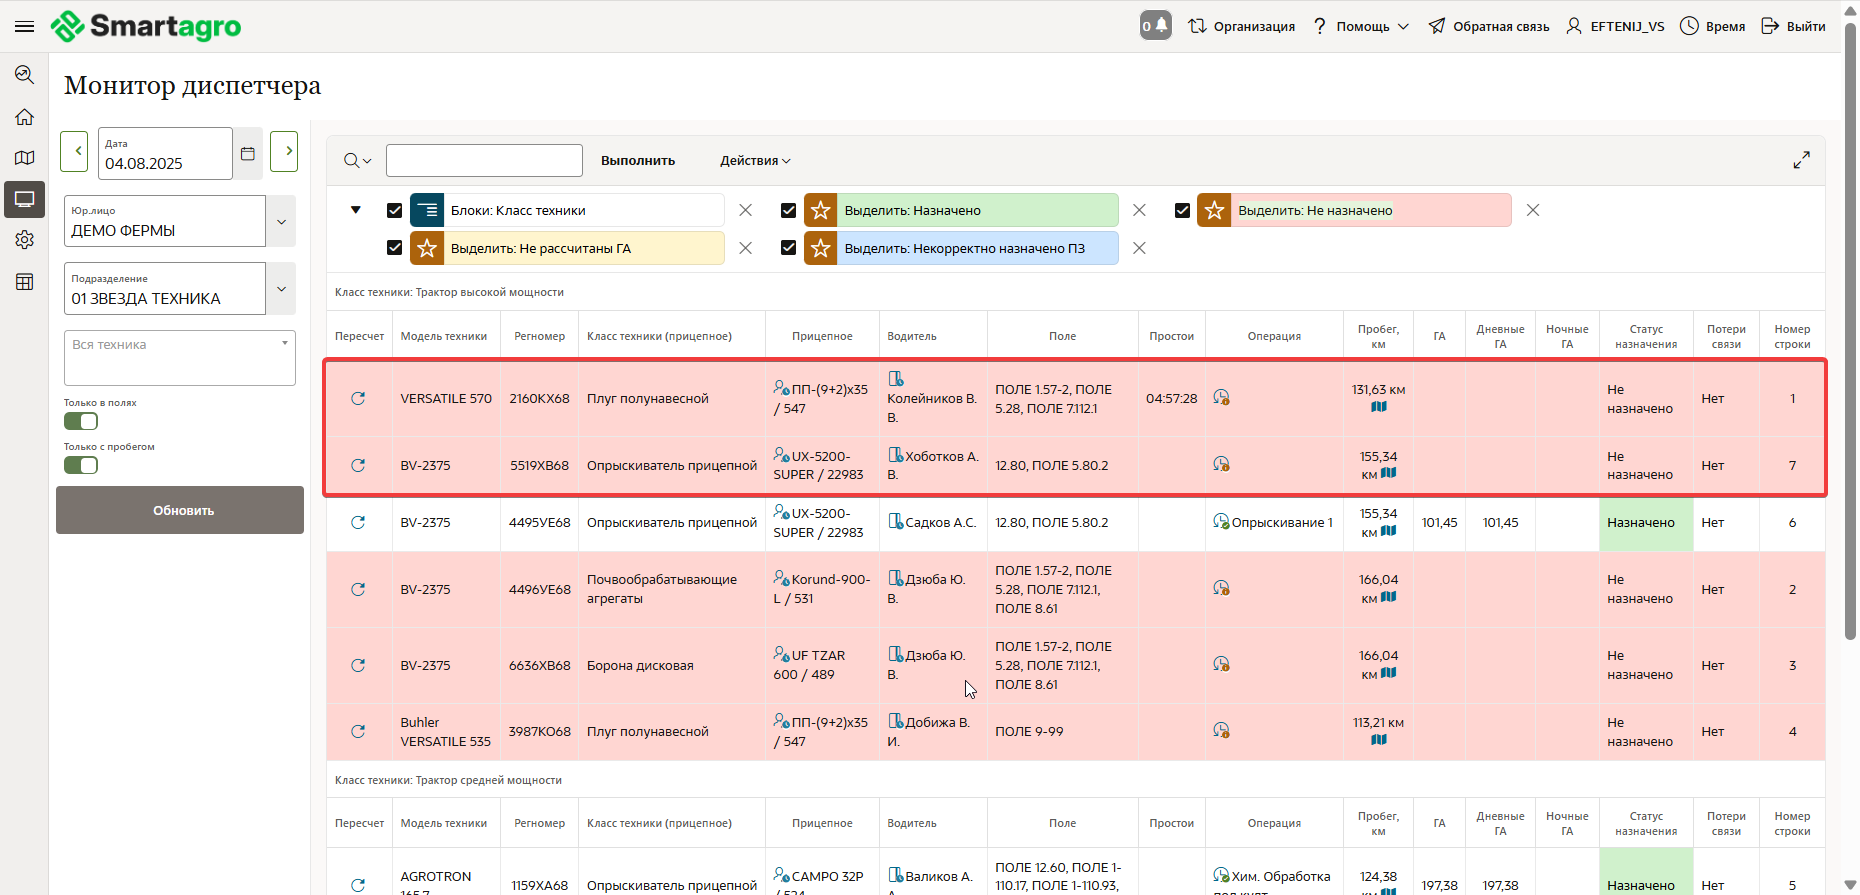Open the 'Помощь' menu
This screenshot has height=895, width=1860.
(1361, 26)
